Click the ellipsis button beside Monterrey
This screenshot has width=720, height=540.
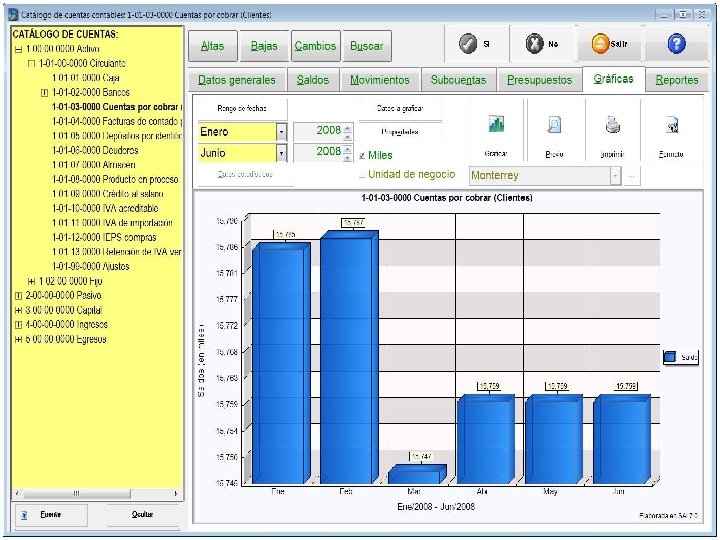tap(631, 175)
